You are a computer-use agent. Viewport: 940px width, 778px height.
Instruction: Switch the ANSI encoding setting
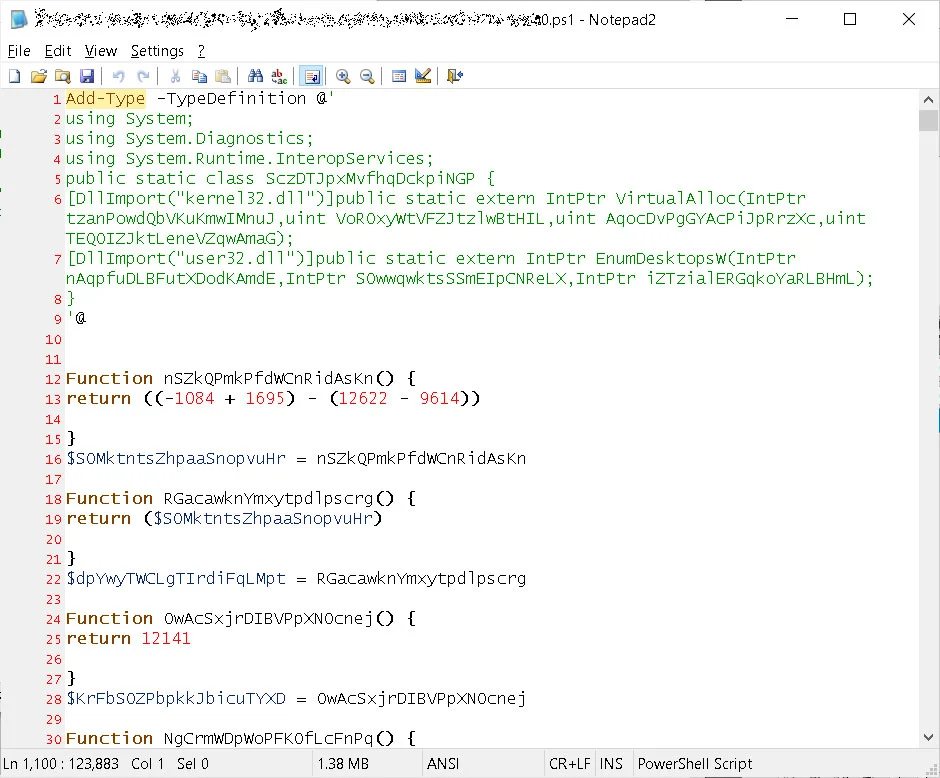click(x=442, y=763)
